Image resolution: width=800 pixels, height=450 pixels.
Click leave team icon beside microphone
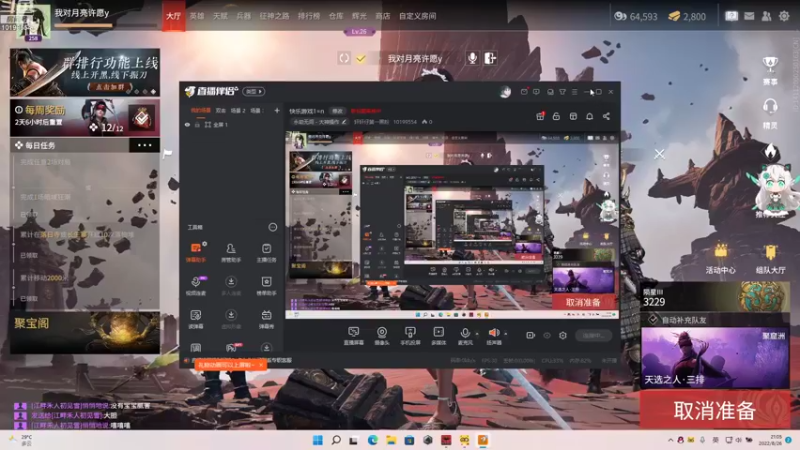(x=490, y=58)
